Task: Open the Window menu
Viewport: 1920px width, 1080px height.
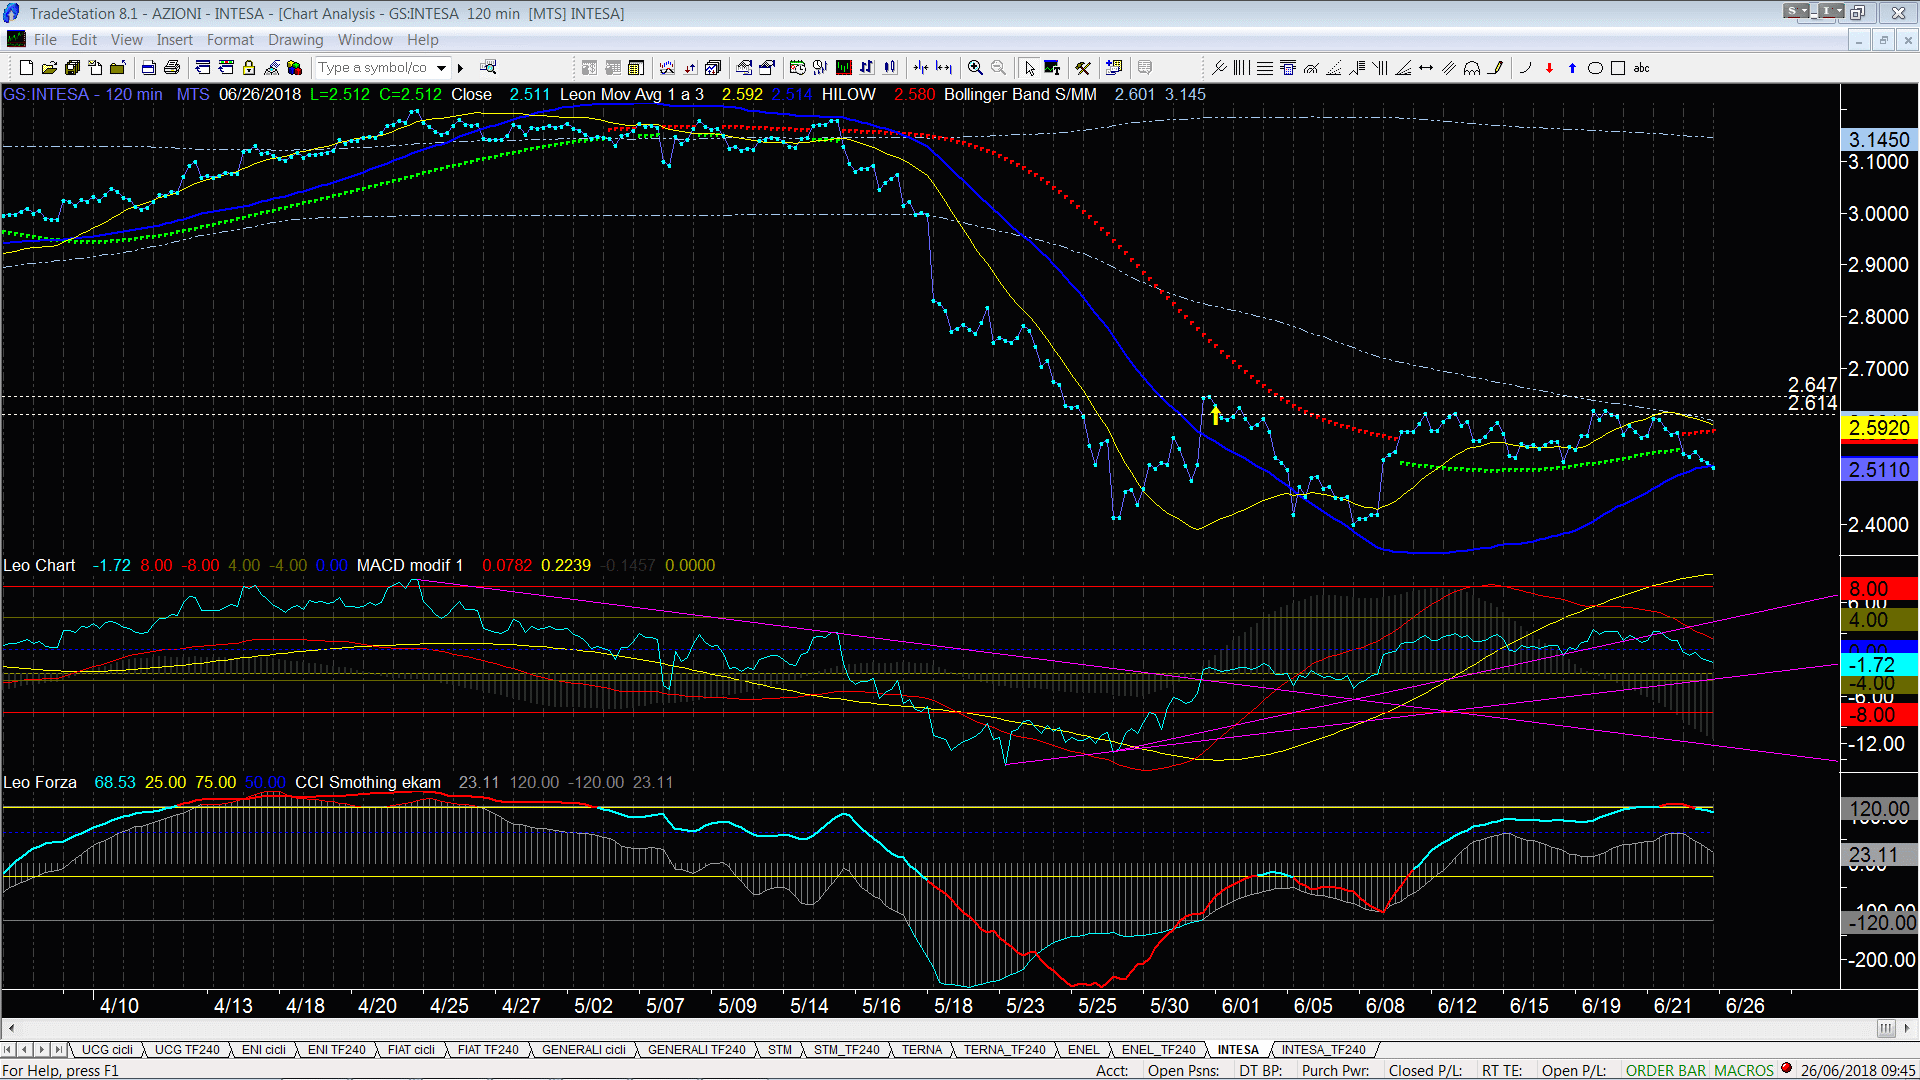Action: point(365,40)
